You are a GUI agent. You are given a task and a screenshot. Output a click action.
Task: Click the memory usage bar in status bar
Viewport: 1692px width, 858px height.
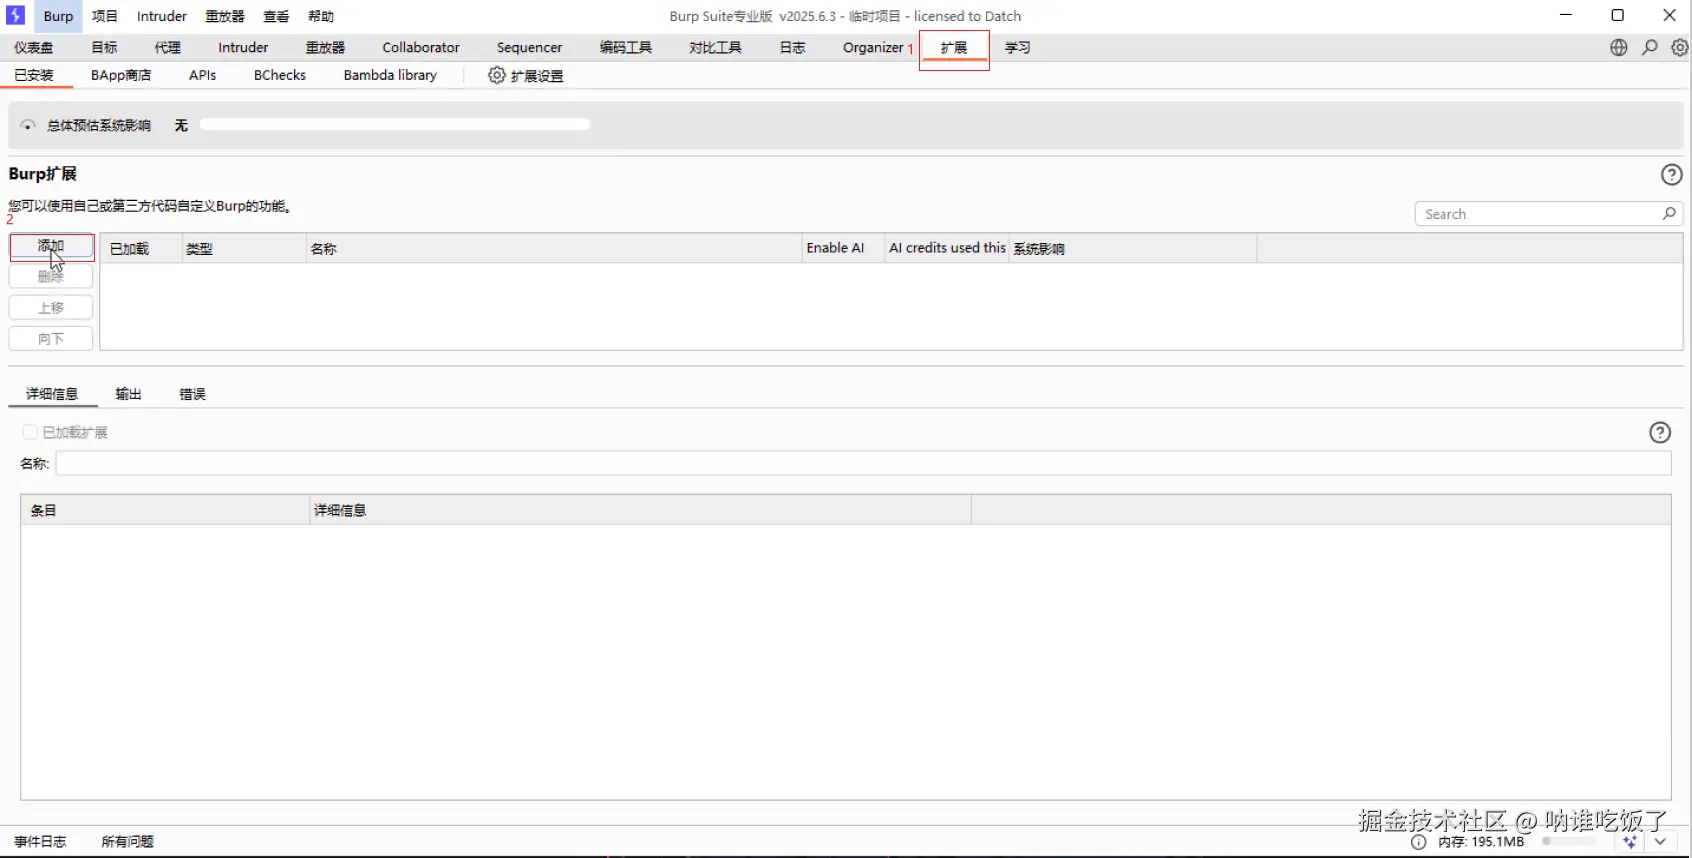click(1570, 842)
